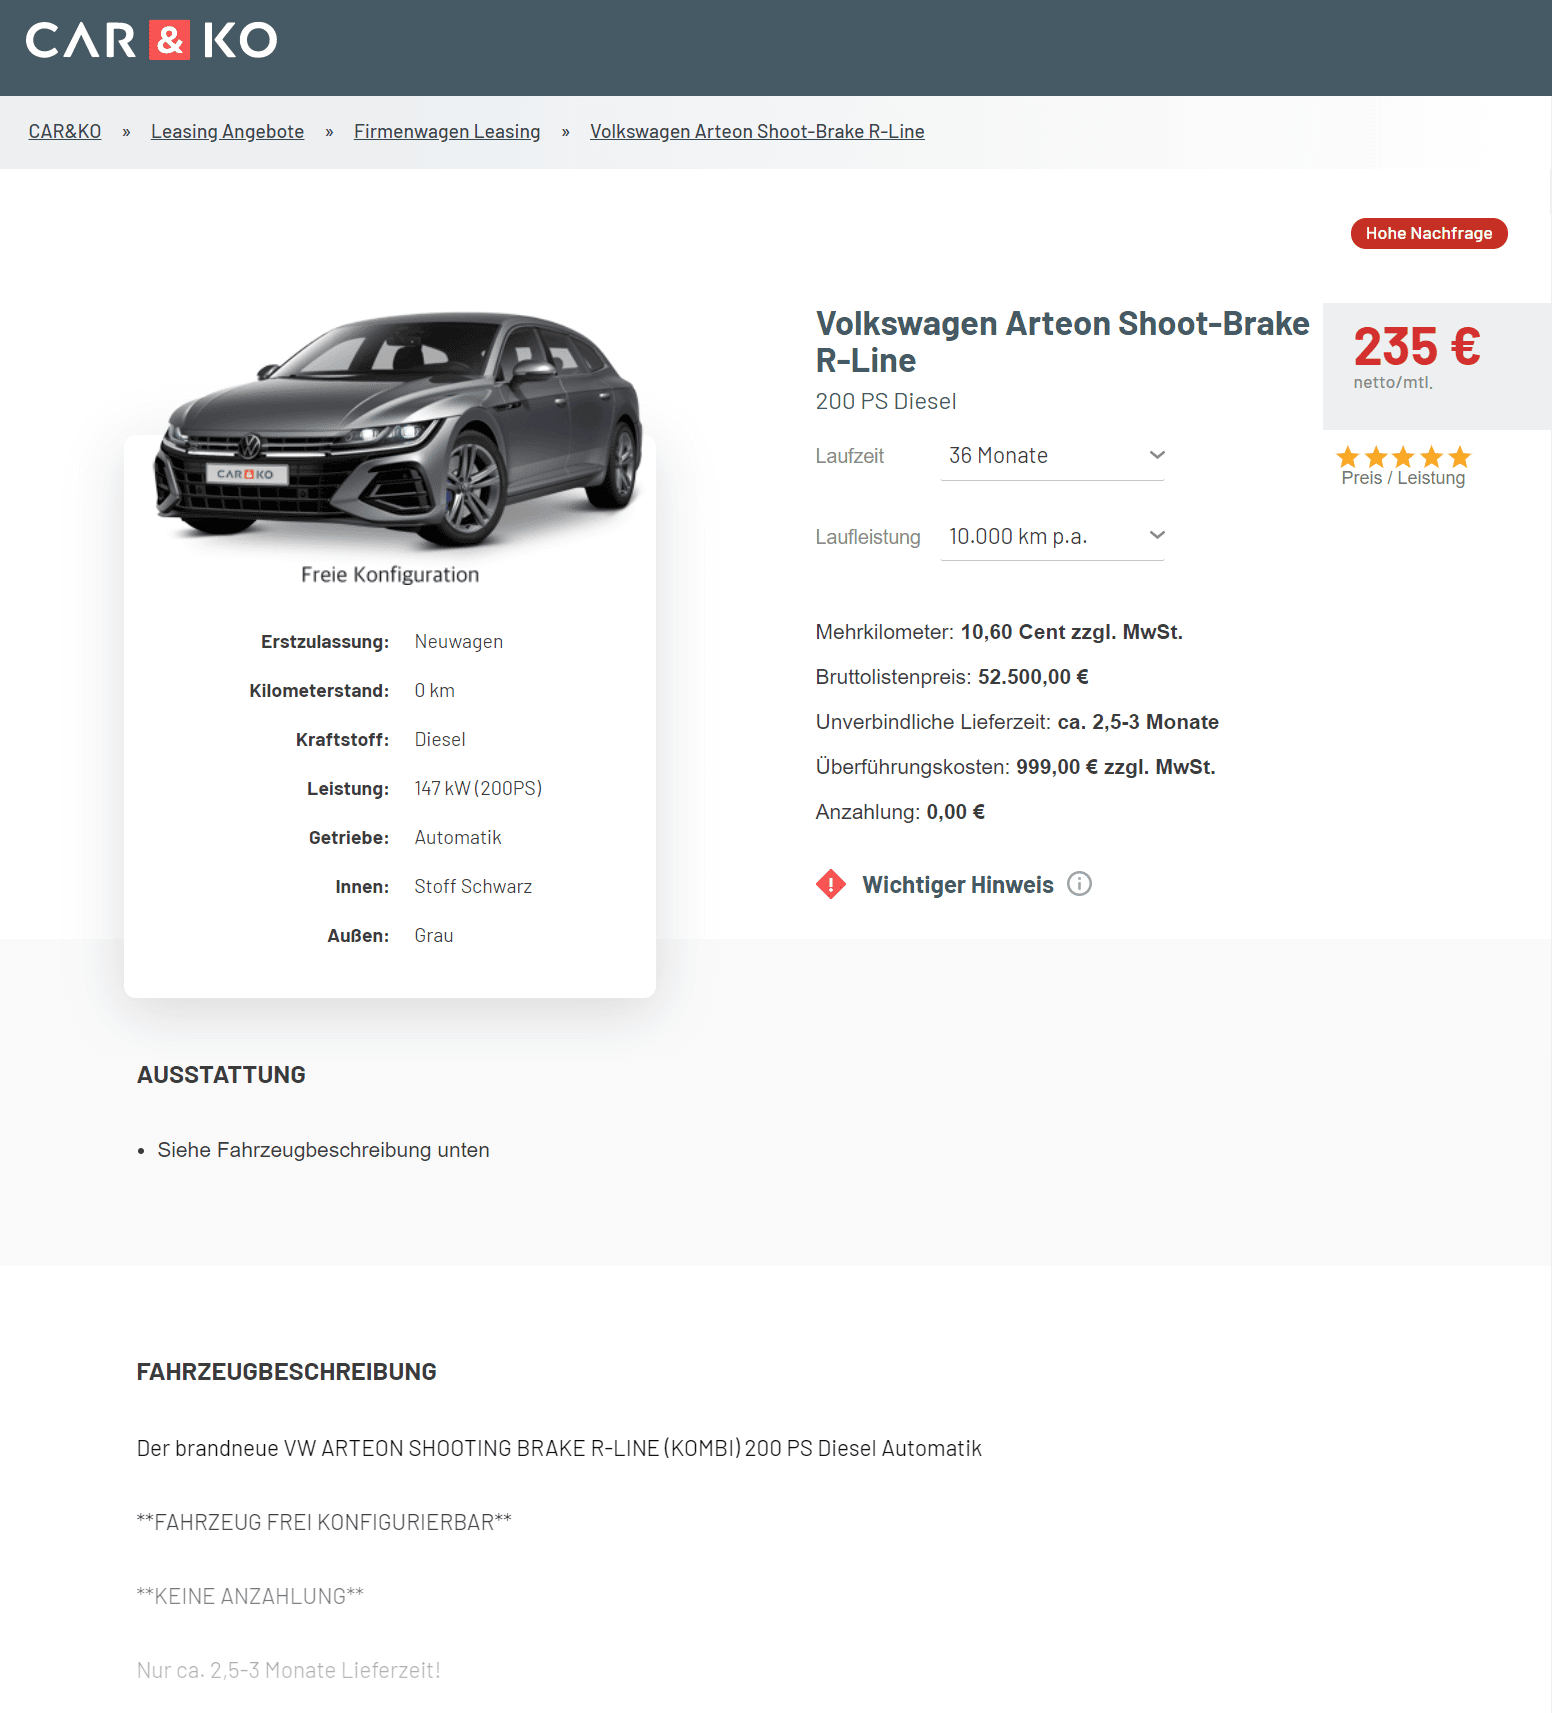The height and width of the screenshot is (1713, 1552).
Task: Expand the Laufleistung dropdown chevron
Action: point(1157,535)
